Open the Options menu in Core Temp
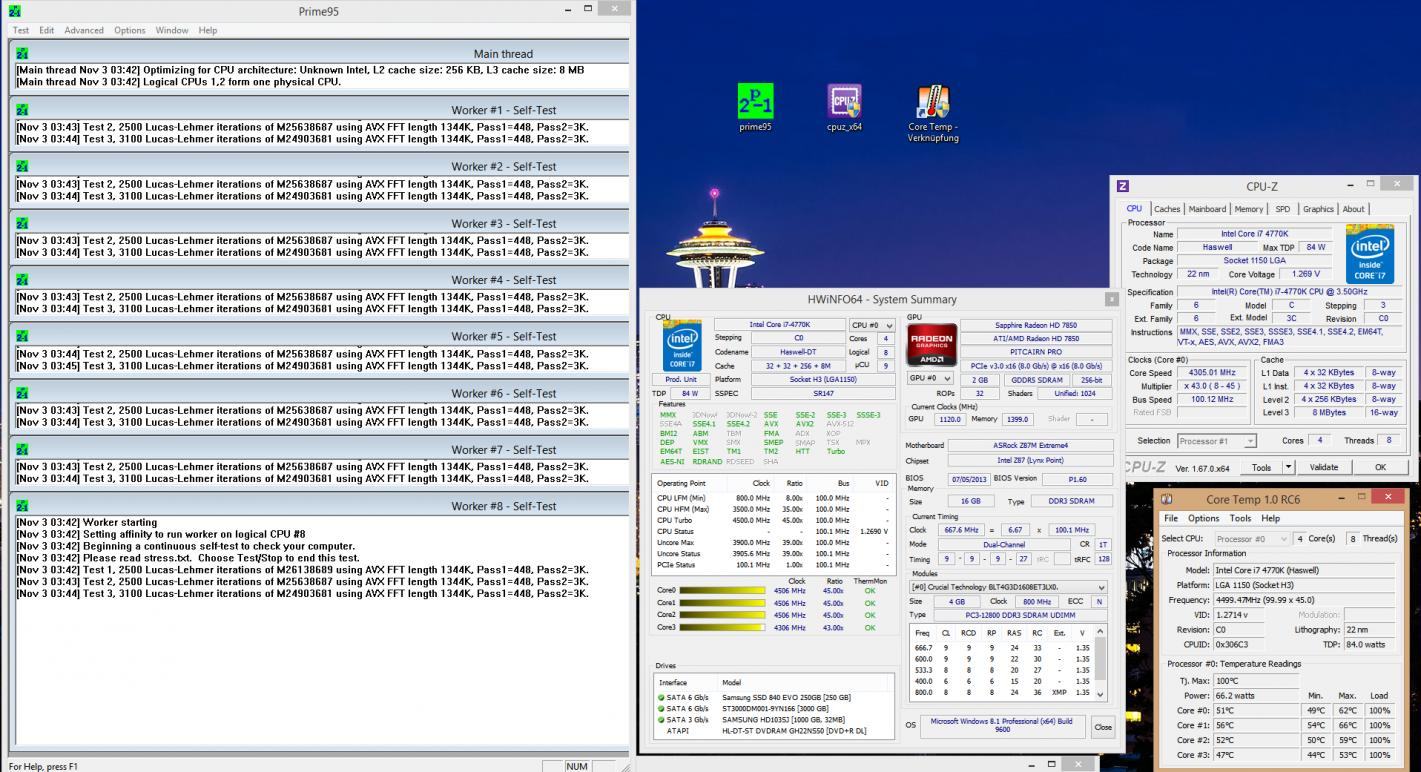Screen dimensions: 1421x772 [x=1204, y=518]
